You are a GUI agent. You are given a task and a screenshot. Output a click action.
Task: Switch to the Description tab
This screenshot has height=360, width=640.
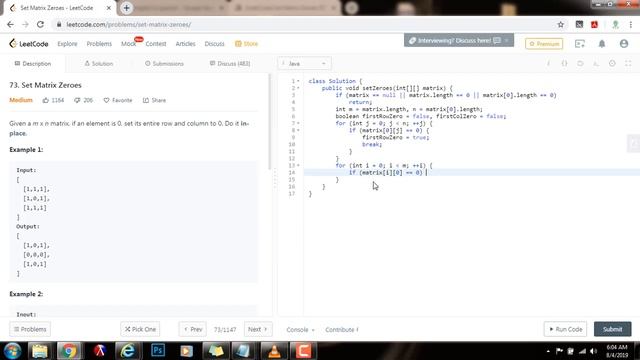point(33,64)
